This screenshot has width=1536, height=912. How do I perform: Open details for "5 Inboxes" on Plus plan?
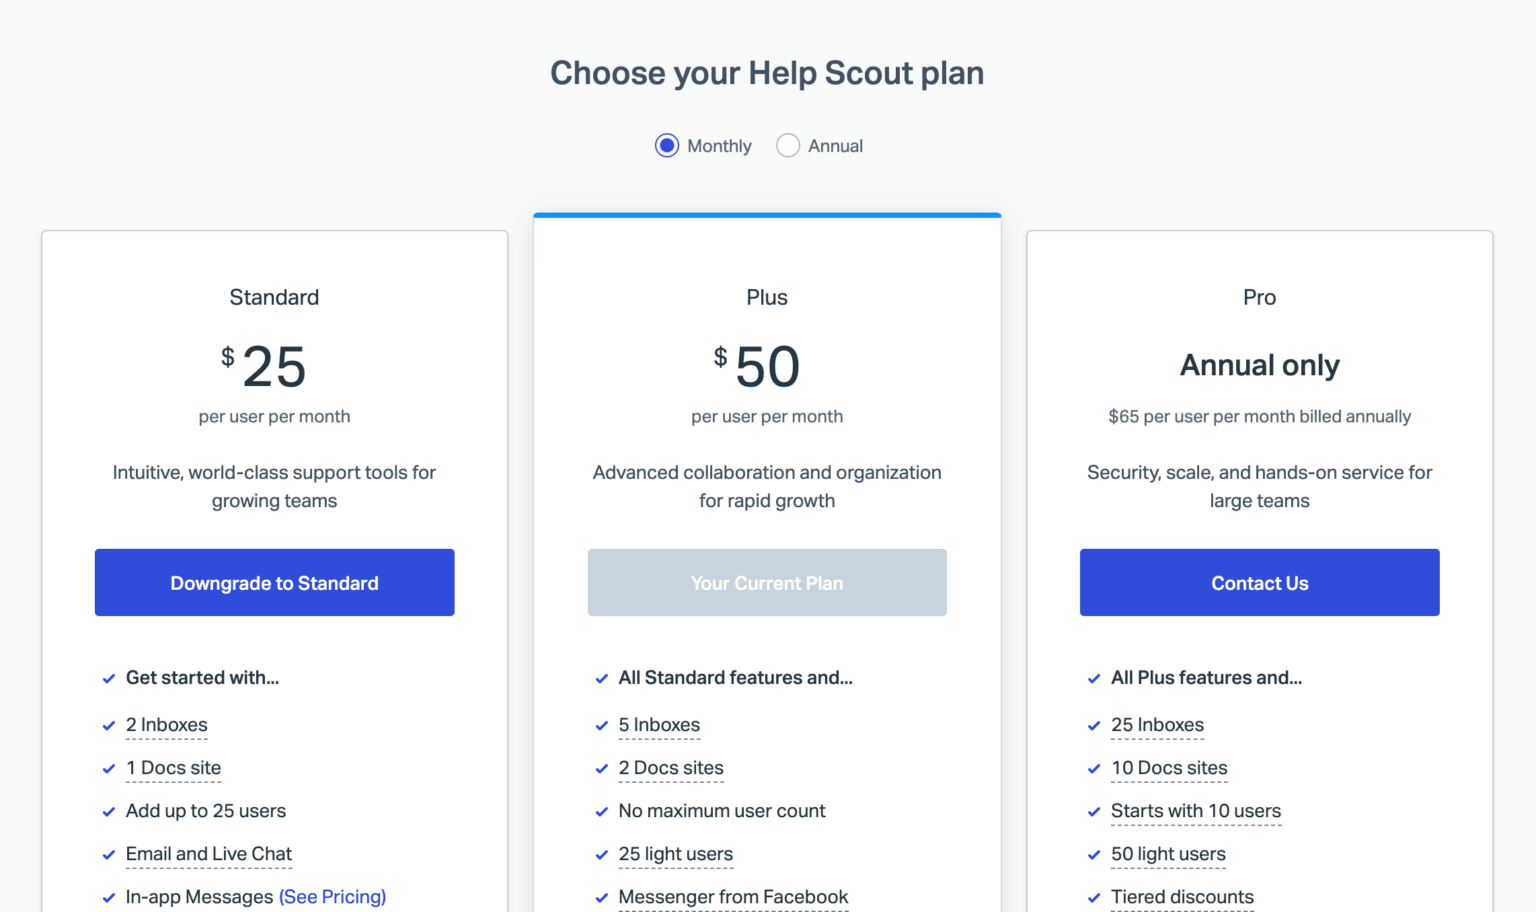click(x=659, y=725)
